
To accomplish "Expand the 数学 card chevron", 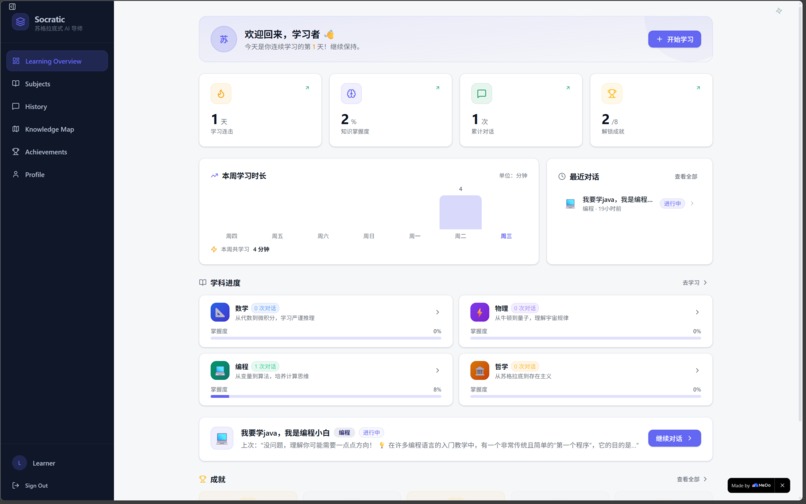I will pos(437,312).
